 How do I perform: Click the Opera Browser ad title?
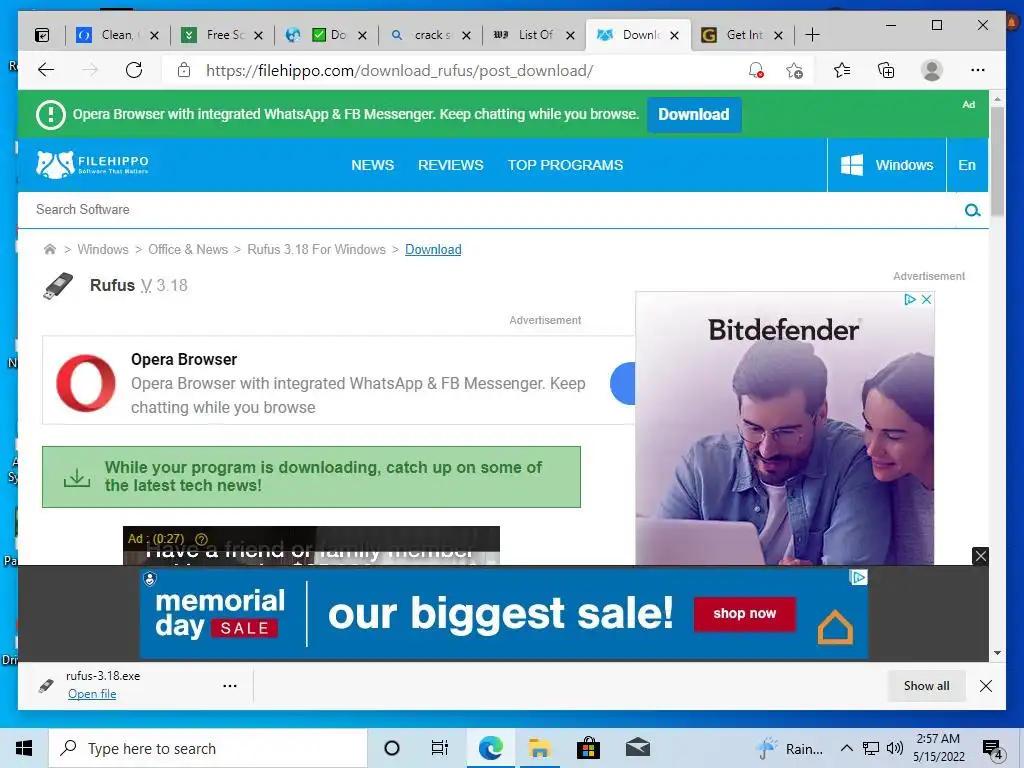184,359
